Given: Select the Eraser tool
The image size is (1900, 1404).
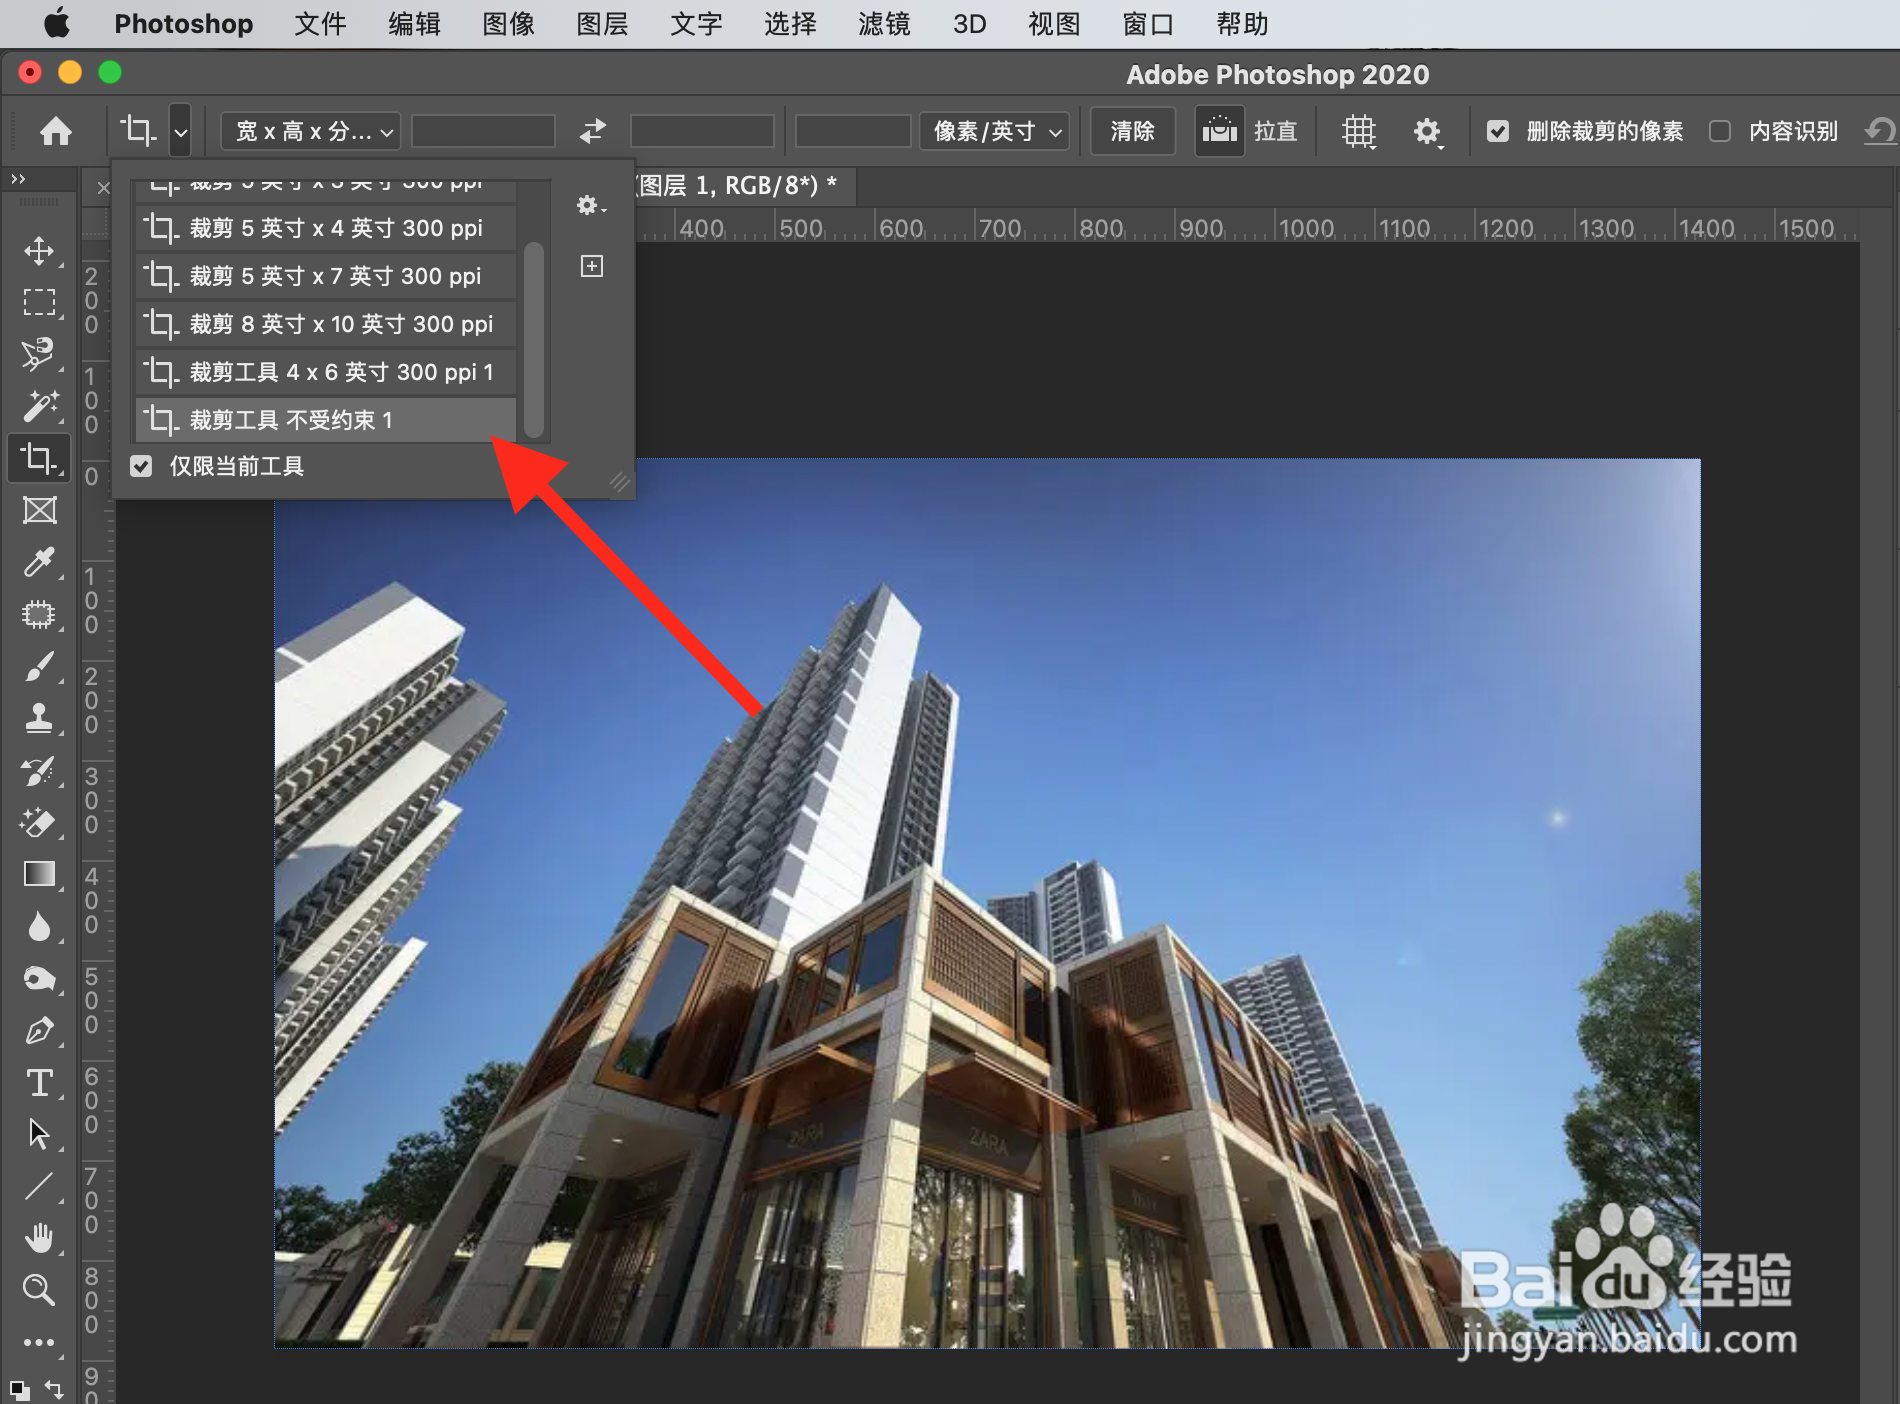Looking at the screenshot, I should point(39,822).
